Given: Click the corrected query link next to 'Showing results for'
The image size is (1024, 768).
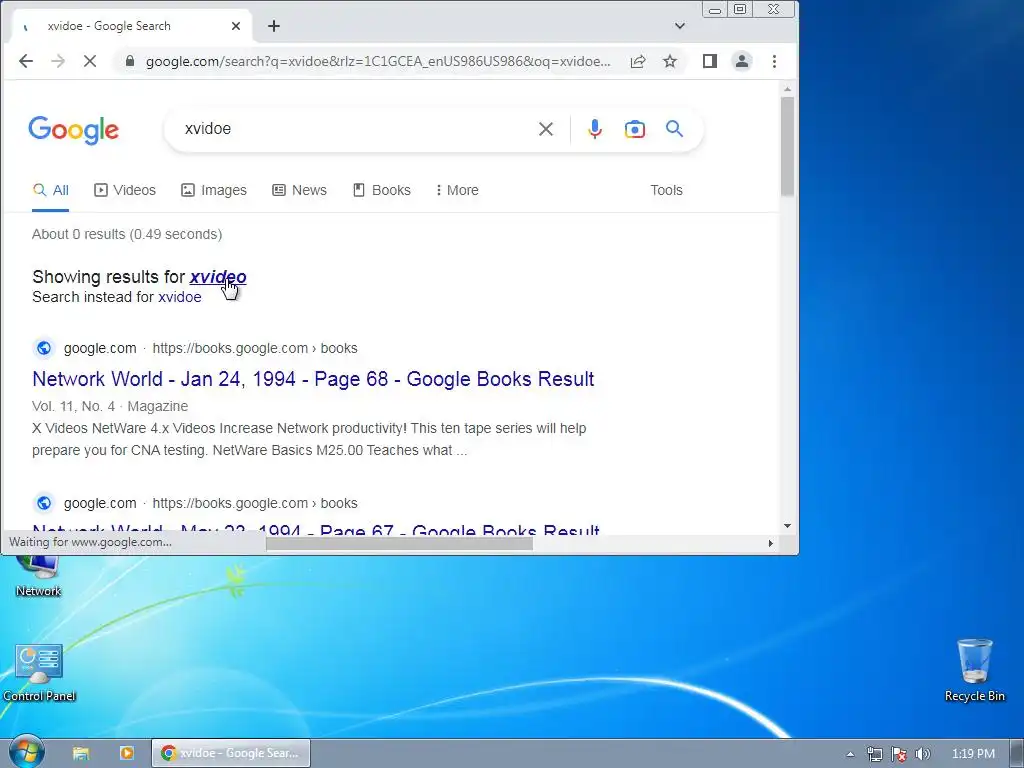Looking at the screenshot, I should click(217, 277).
